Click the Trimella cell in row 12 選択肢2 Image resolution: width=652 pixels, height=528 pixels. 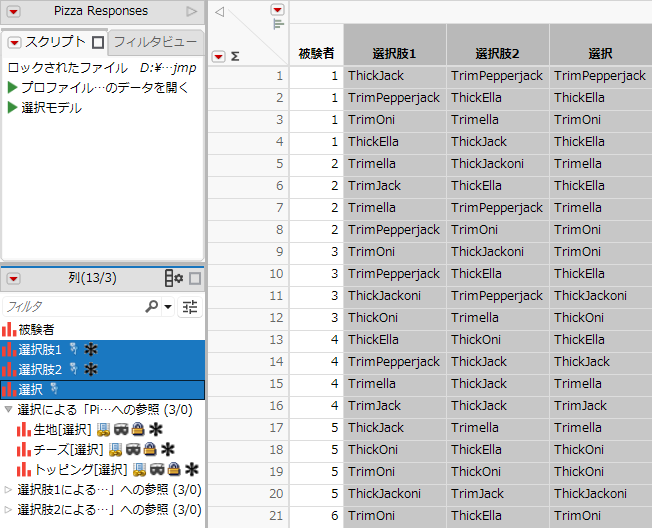pos(498,318)
